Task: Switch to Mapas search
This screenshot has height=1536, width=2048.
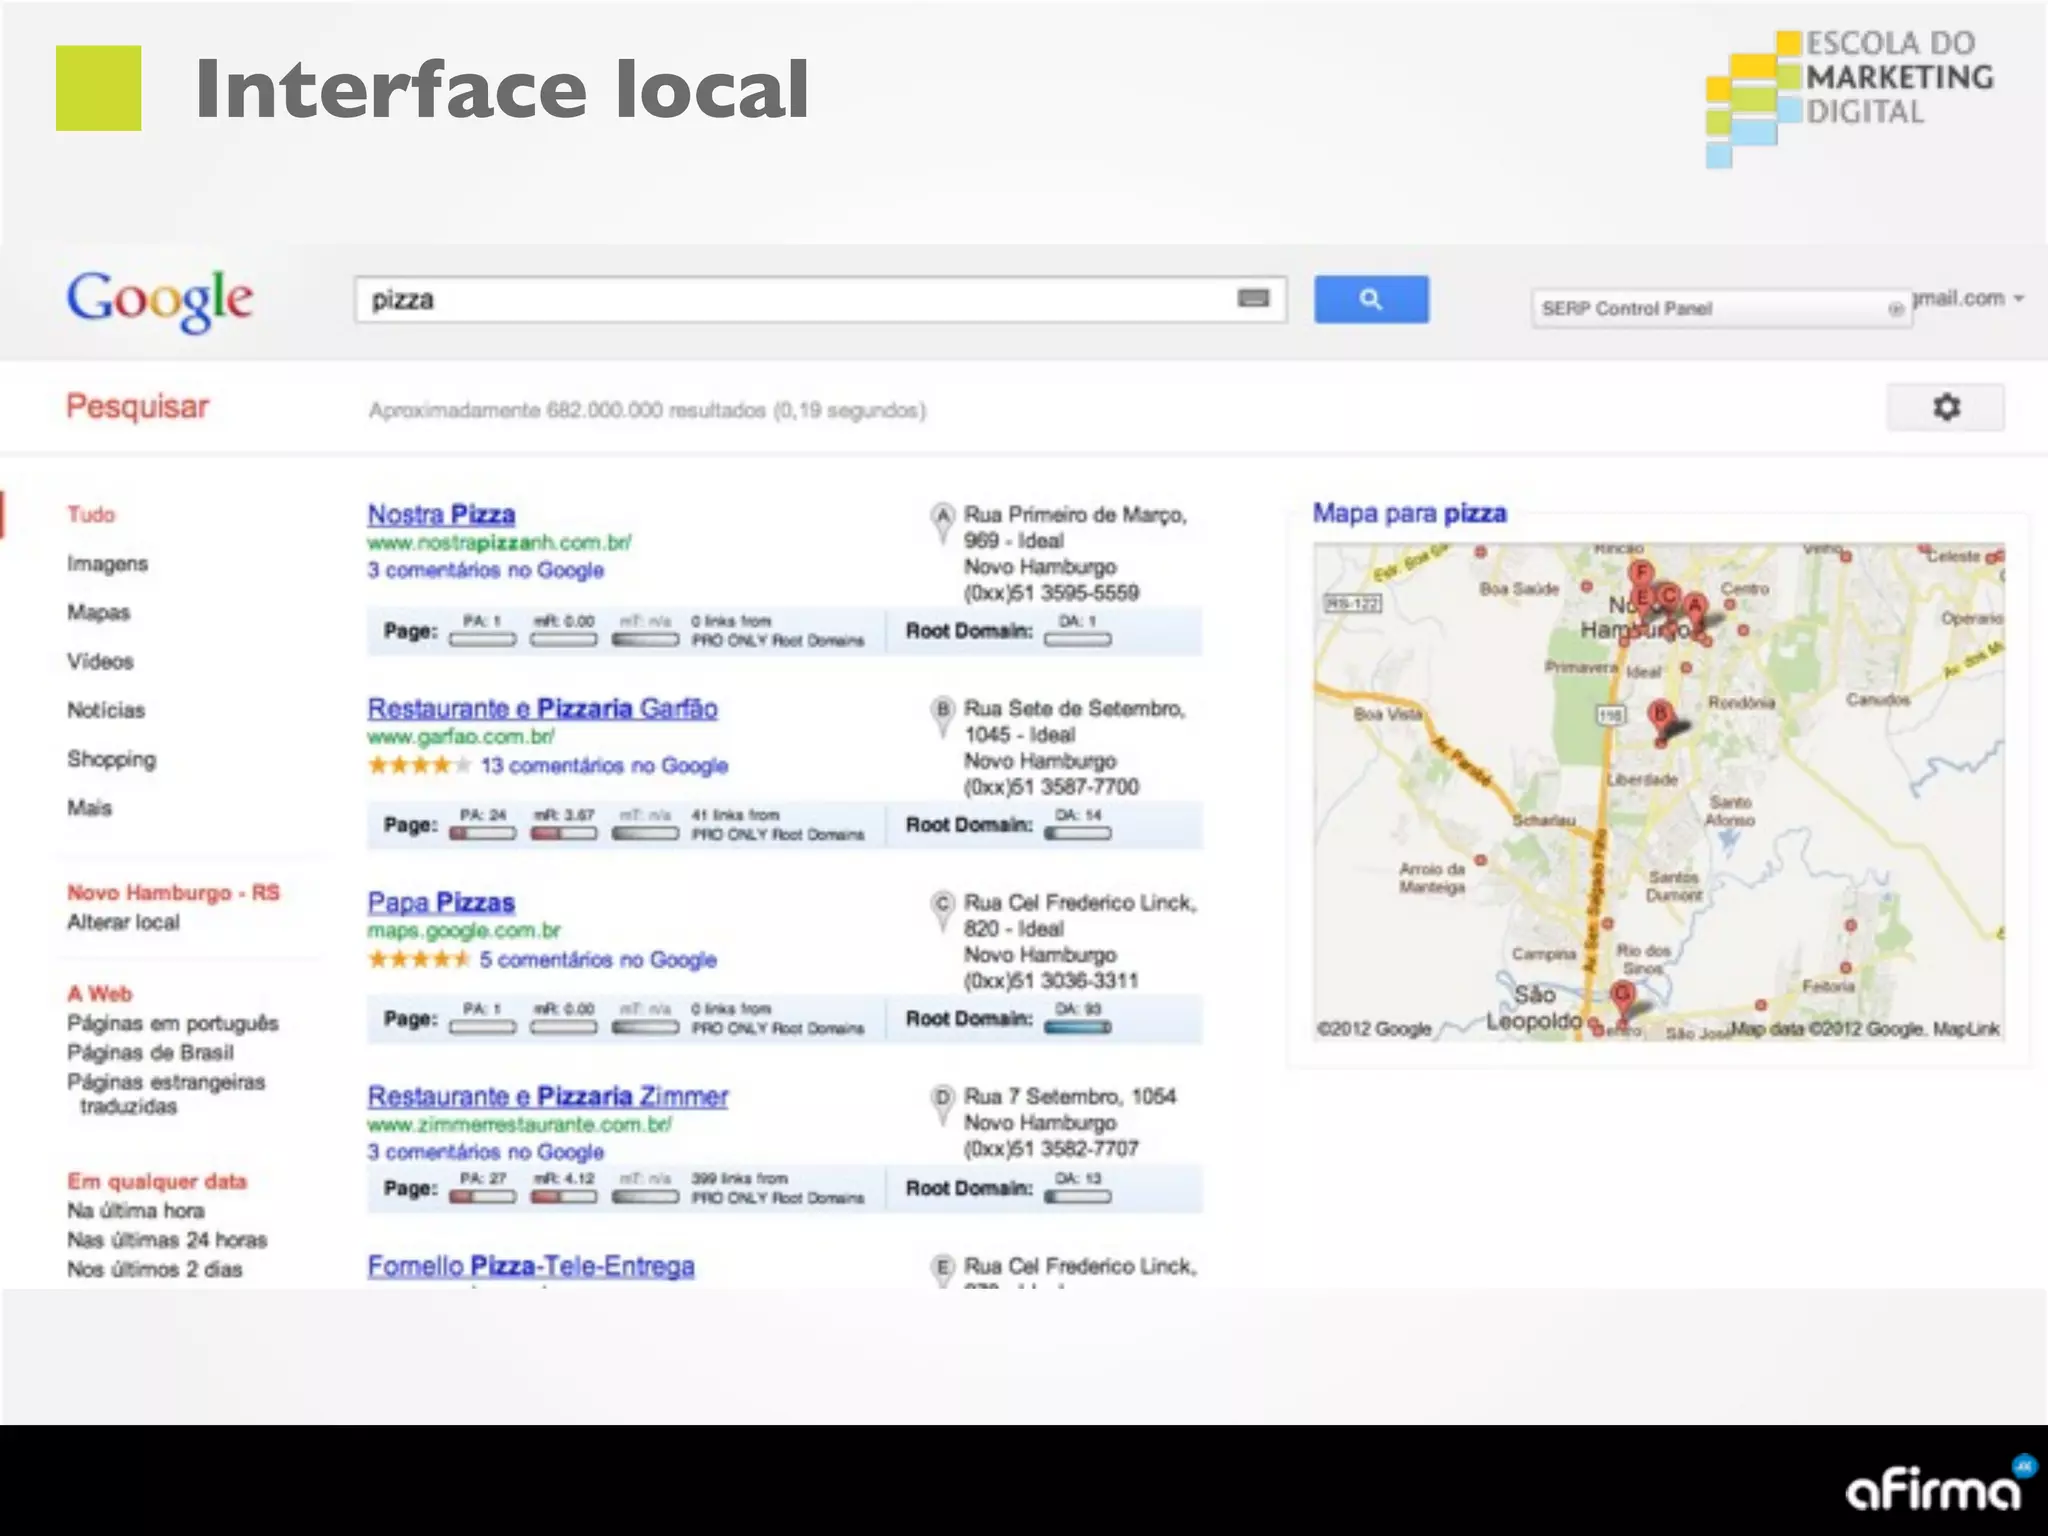Action: [98, 613]
